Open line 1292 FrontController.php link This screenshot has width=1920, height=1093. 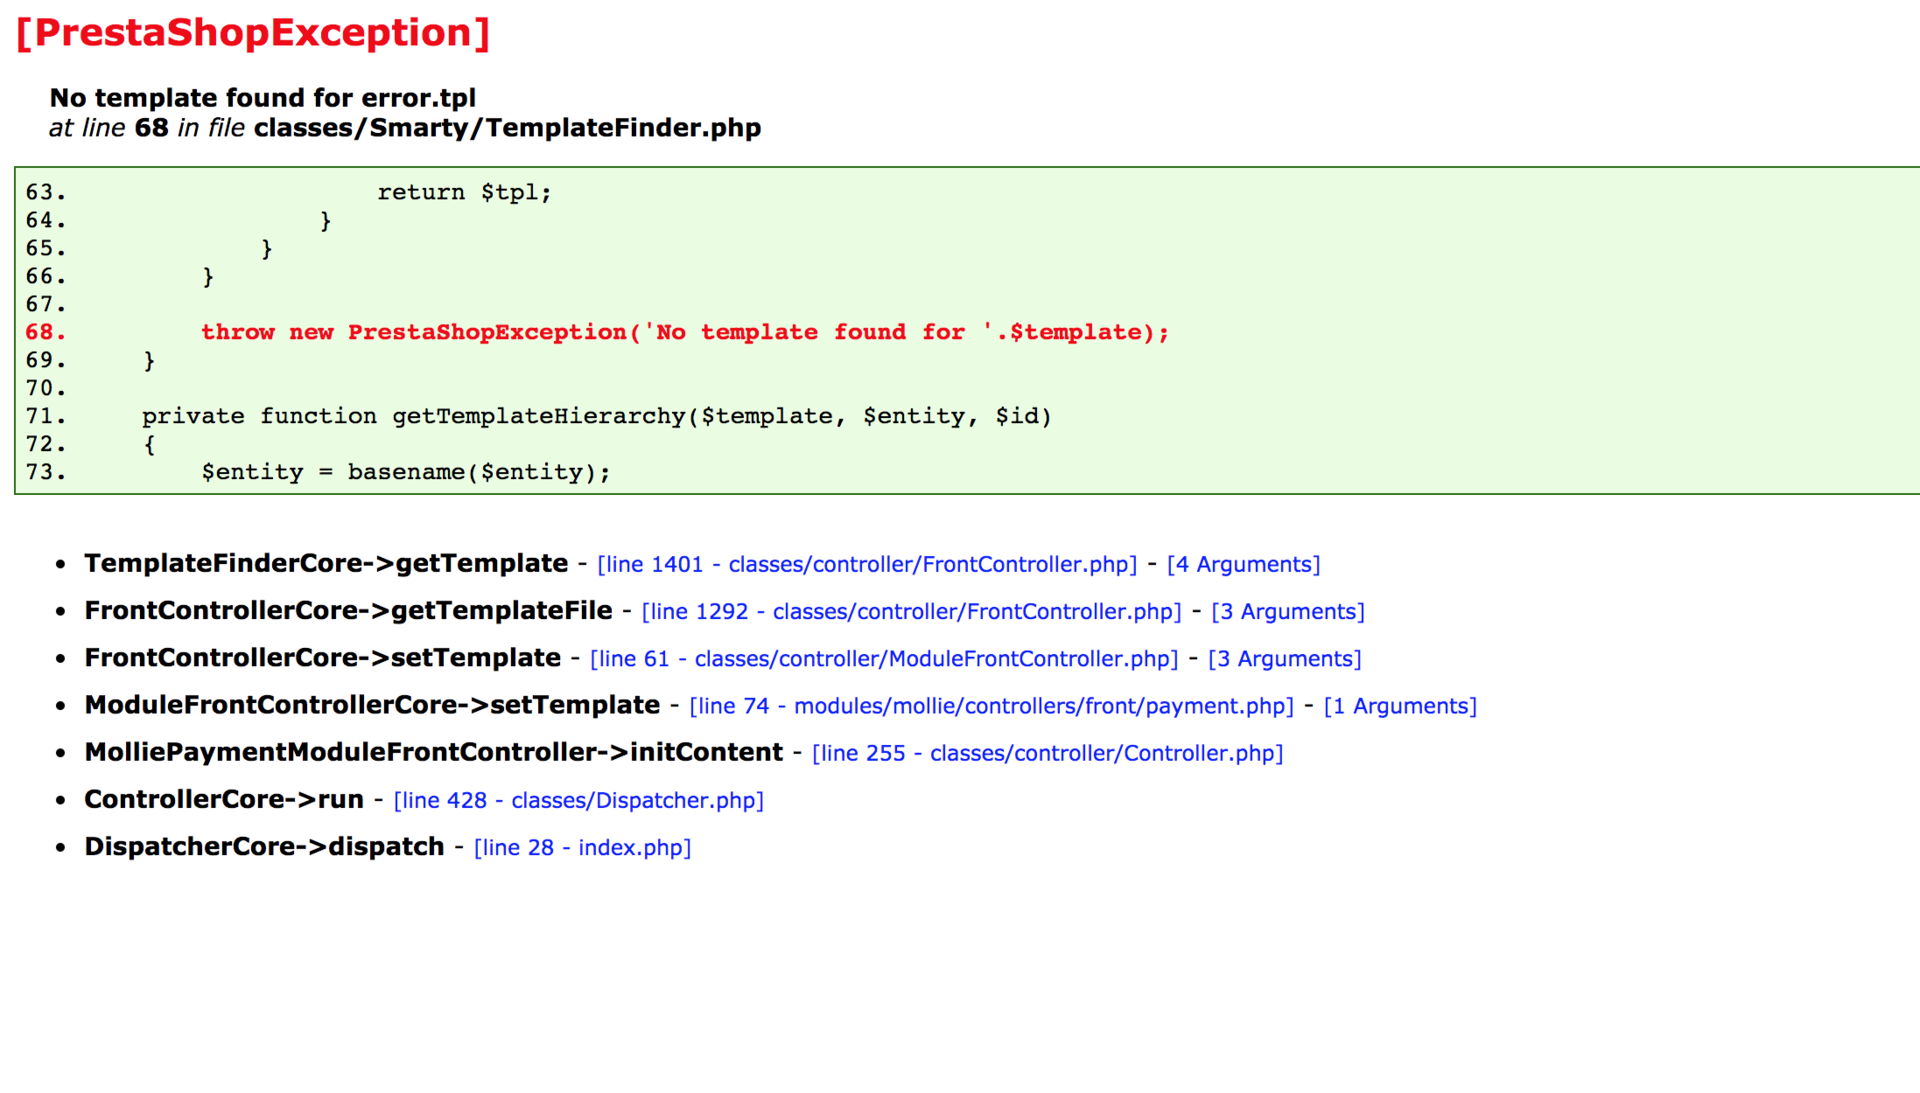pos(911,611)
